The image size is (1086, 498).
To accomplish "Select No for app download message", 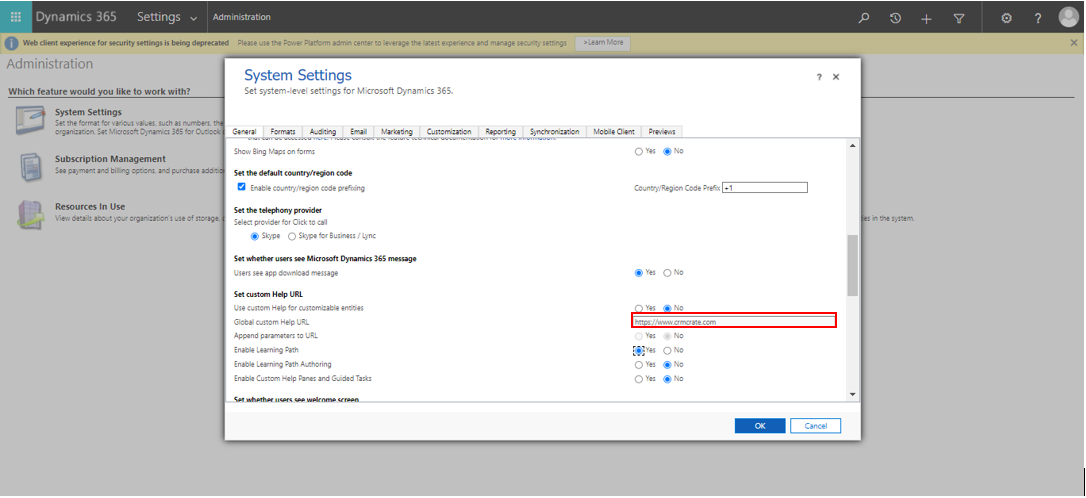I will pyautogui.click(x=668, y=273).
